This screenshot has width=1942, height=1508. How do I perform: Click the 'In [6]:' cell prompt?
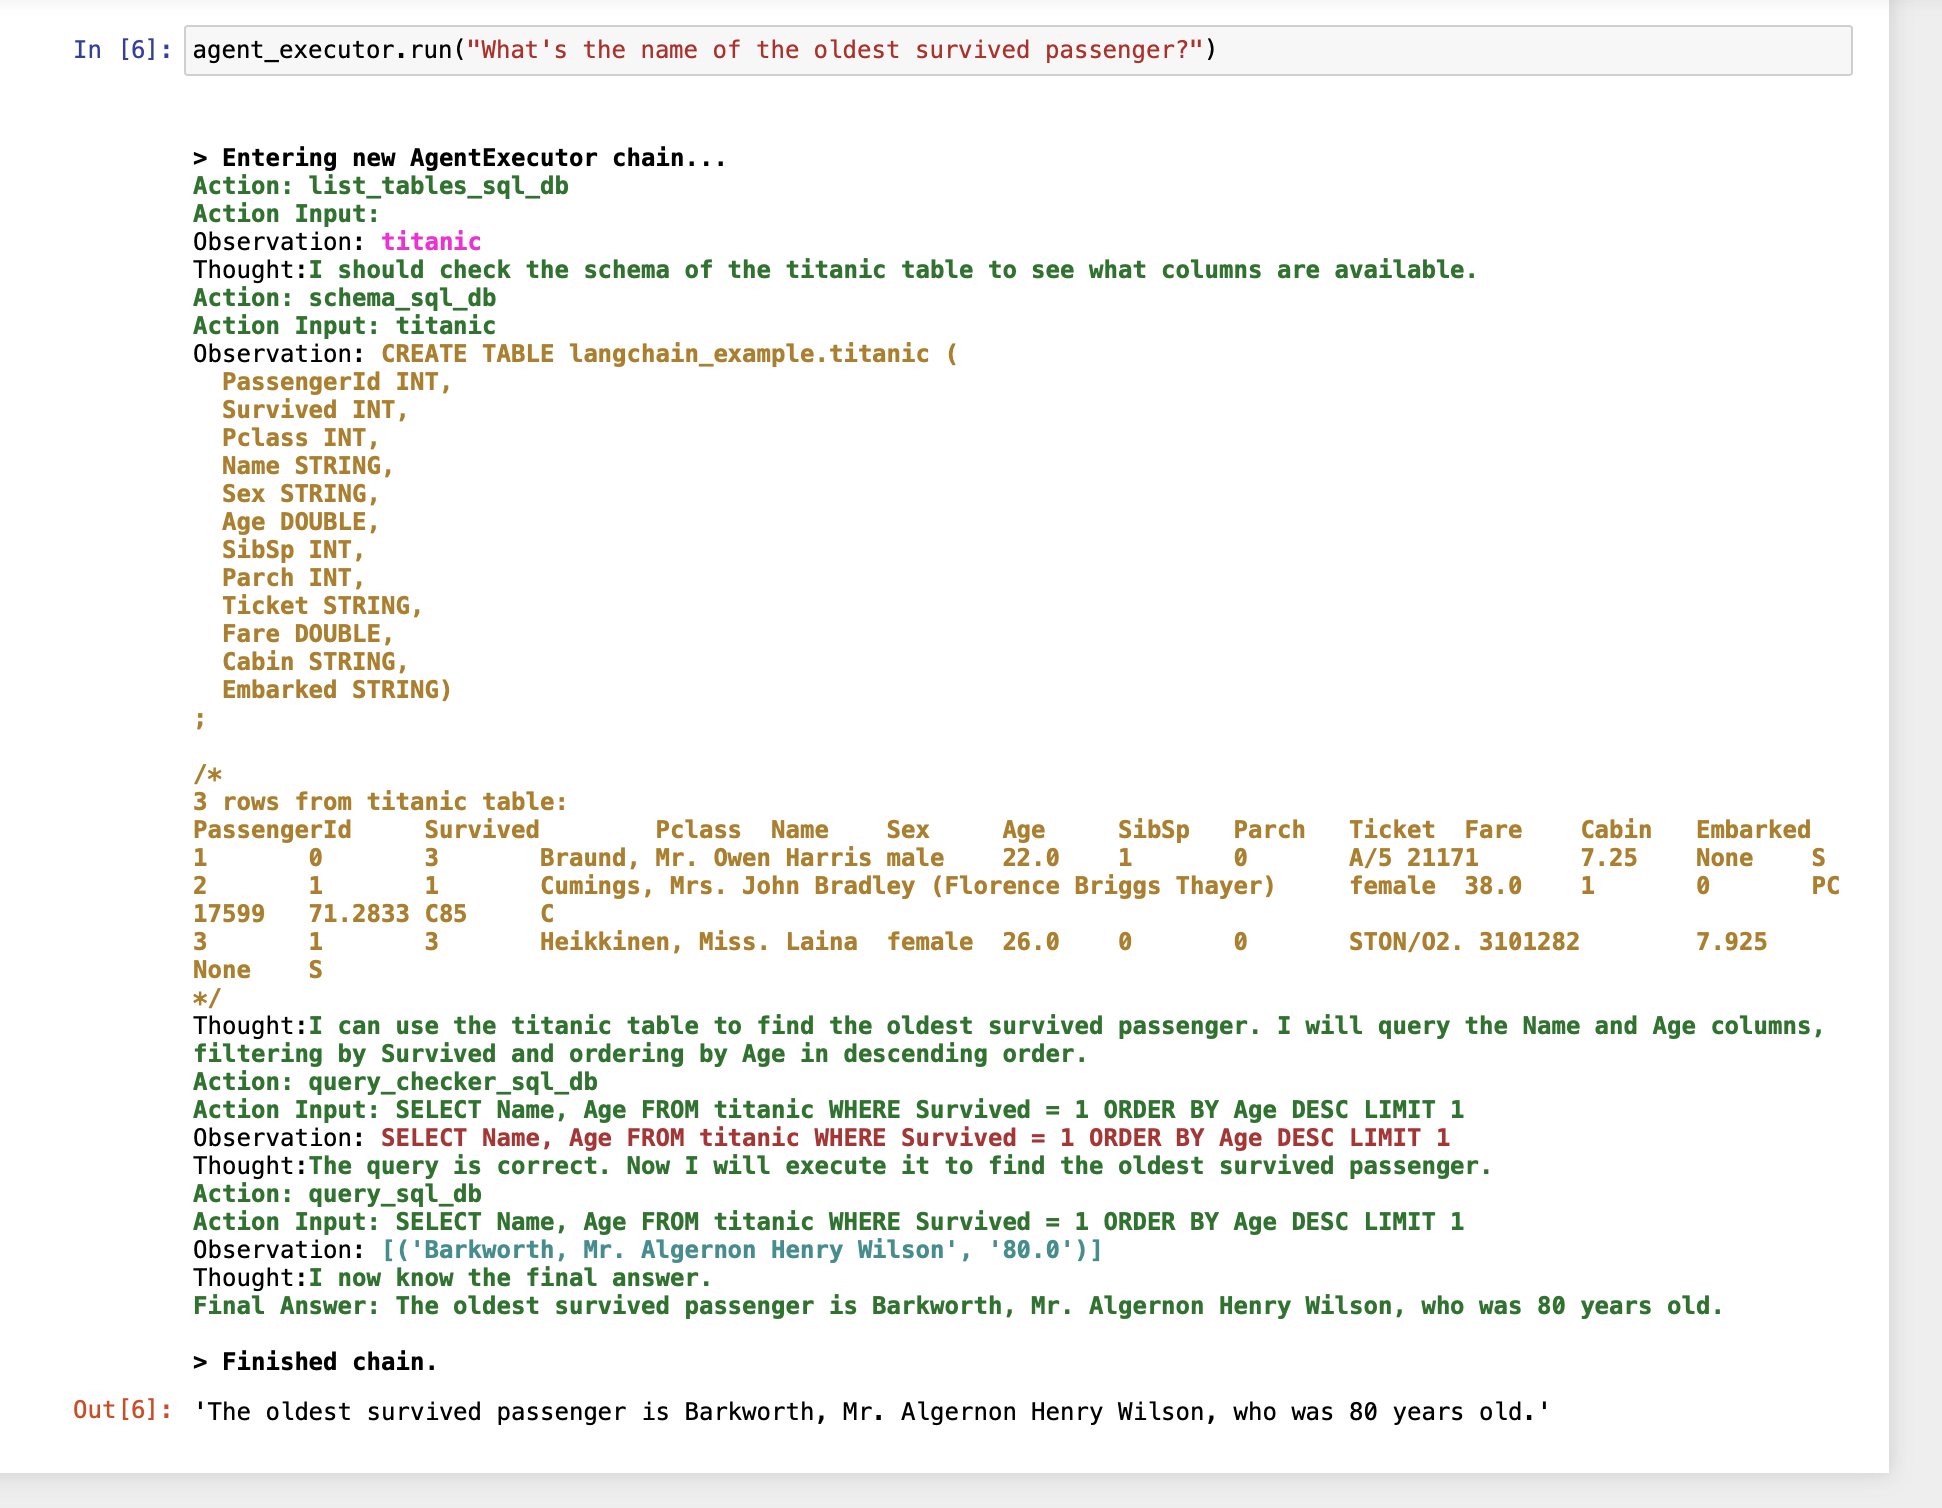(122, 50)
